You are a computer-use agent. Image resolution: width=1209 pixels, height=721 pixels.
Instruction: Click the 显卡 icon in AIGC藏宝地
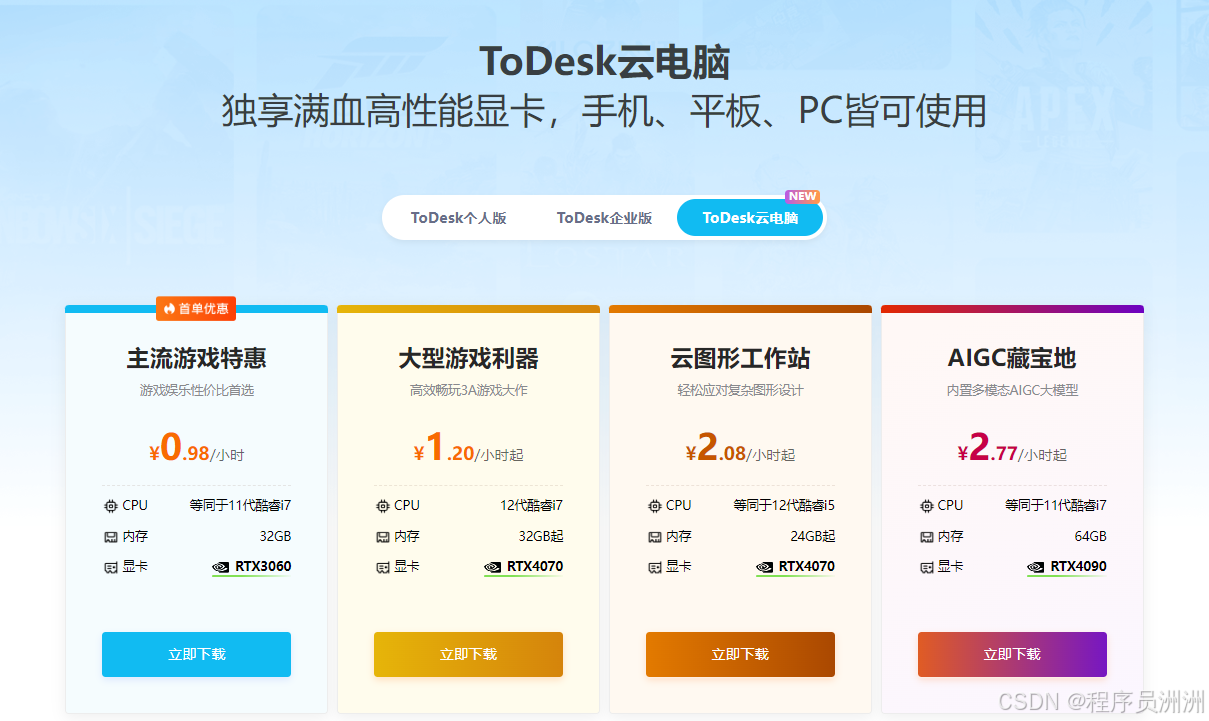[926, 568]
